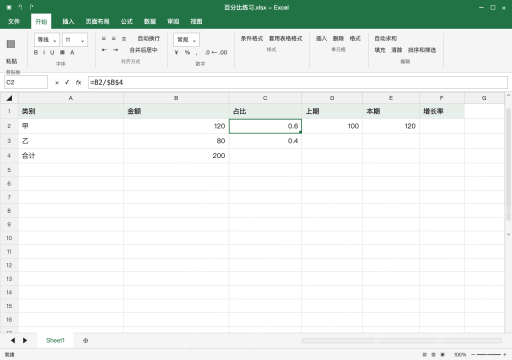Screen dimensions: 512x360
Task: Select cell D2 containing 100
Action: tap(332, 126)
